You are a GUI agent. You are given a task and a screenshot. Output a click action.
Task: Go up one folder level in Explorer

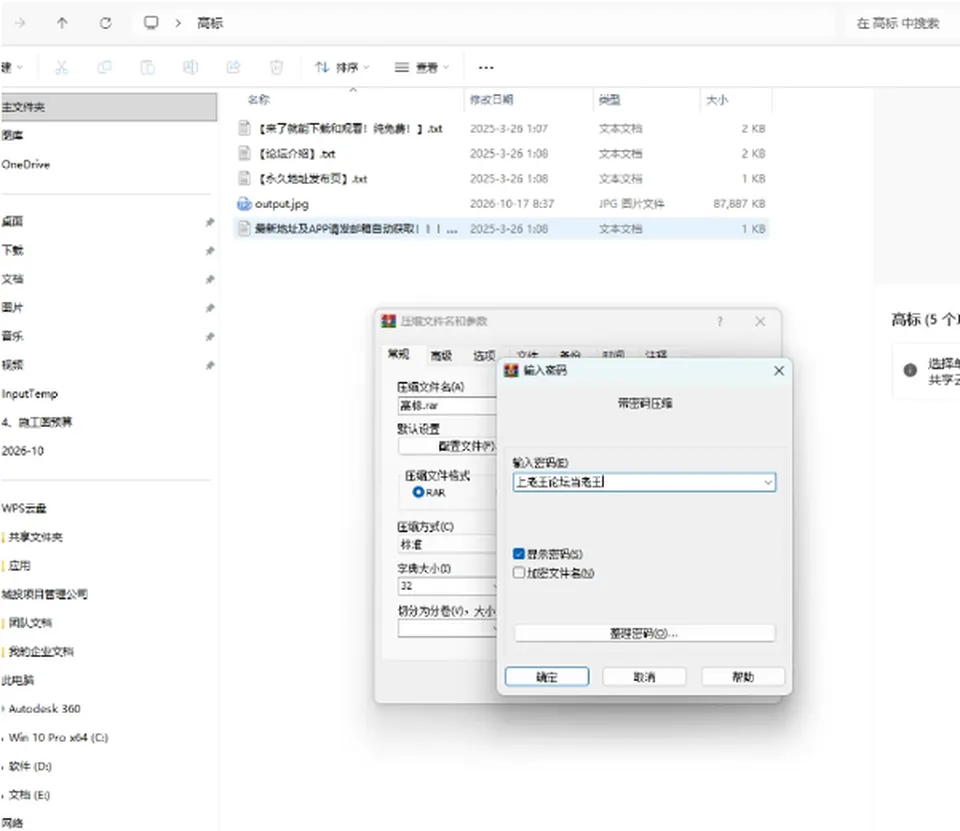point(62,23)
